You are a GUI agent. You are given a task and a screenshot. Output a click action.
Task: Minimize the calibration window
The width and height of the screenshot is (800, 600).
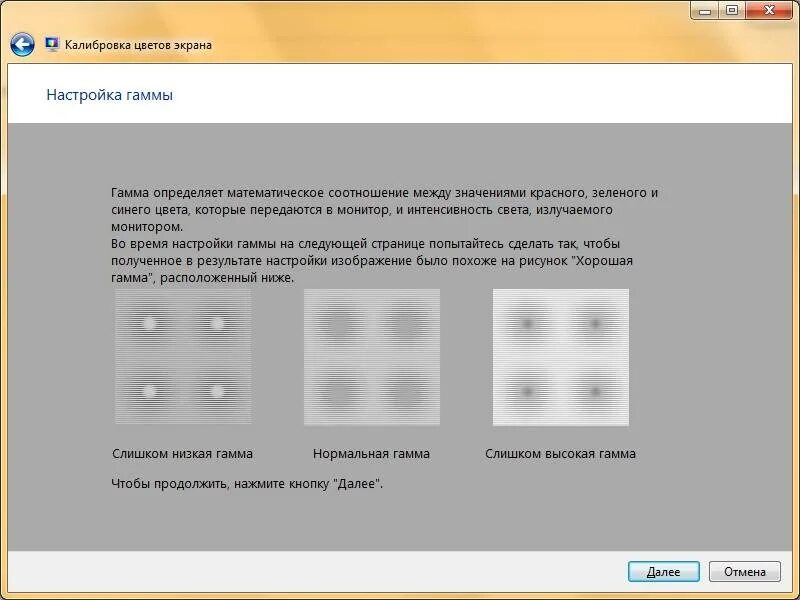click(x=705, y=10)
